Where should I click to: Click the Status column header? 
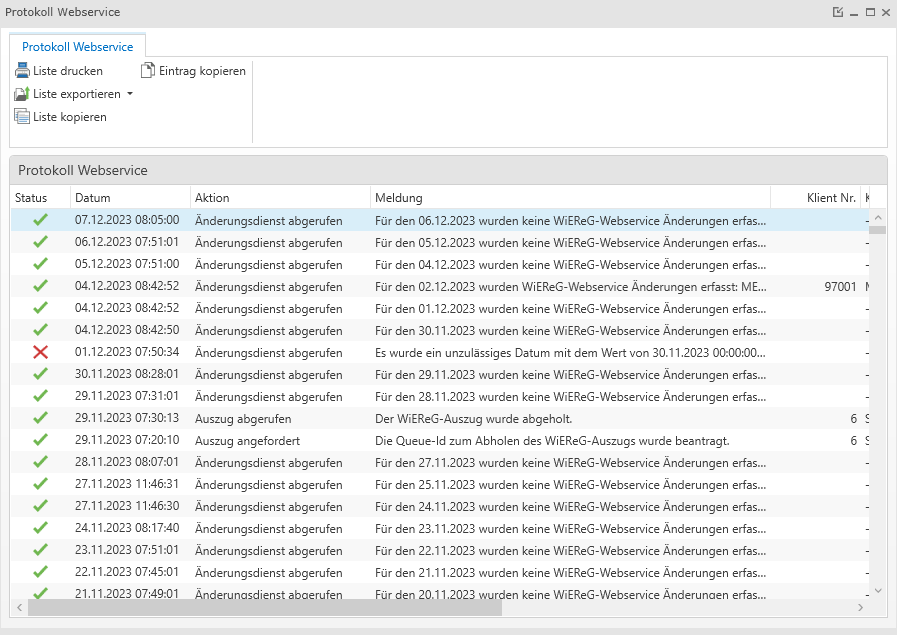[40, 198]
